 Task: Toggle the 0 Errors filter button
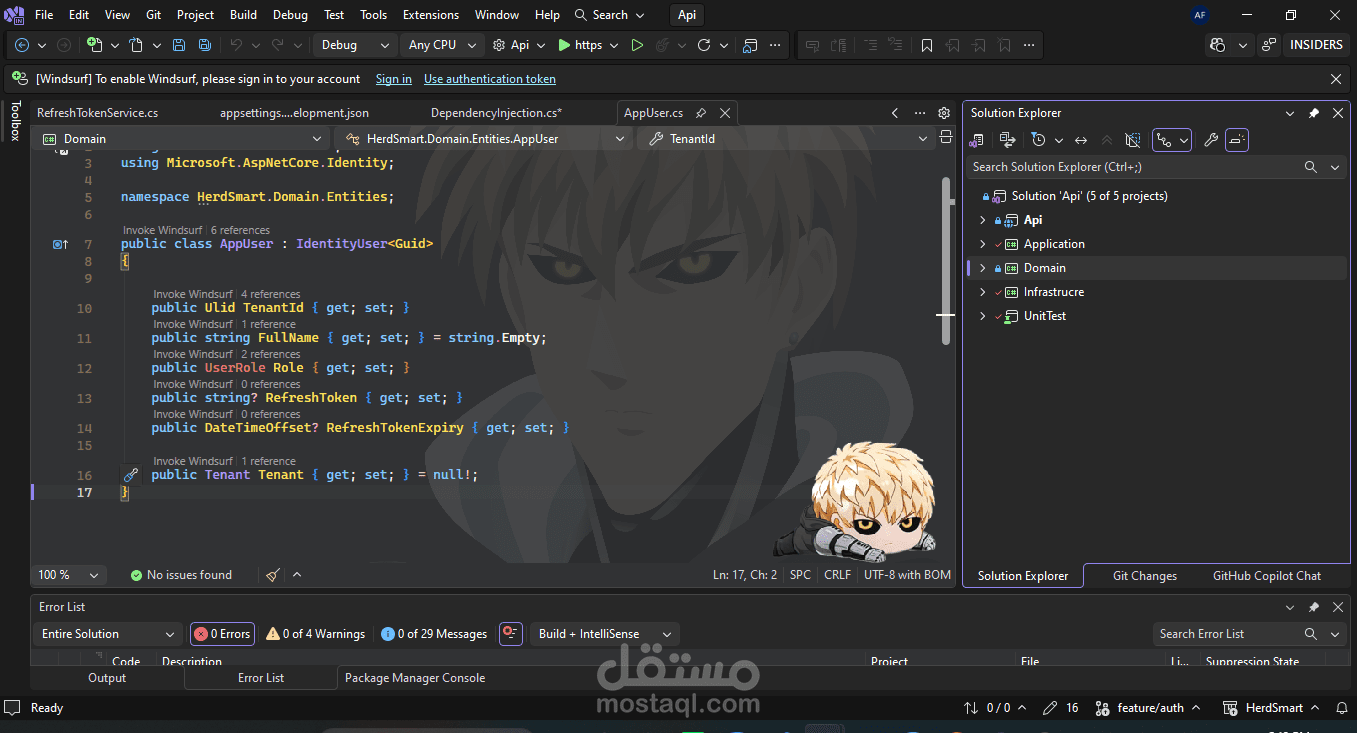[x=222, y=634]
